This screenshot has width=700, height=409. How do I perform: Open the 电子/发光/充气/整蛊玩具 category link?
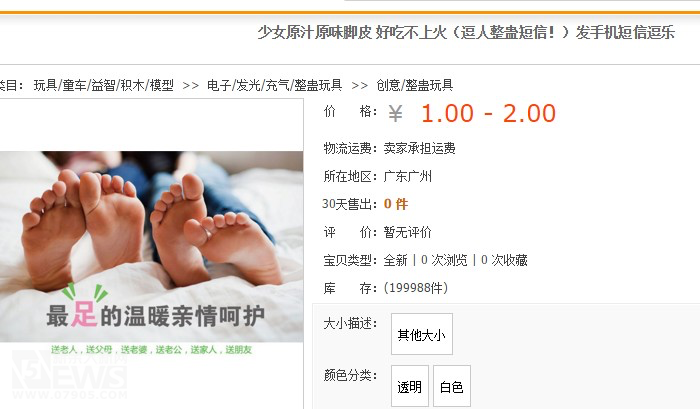pos(275,85)
